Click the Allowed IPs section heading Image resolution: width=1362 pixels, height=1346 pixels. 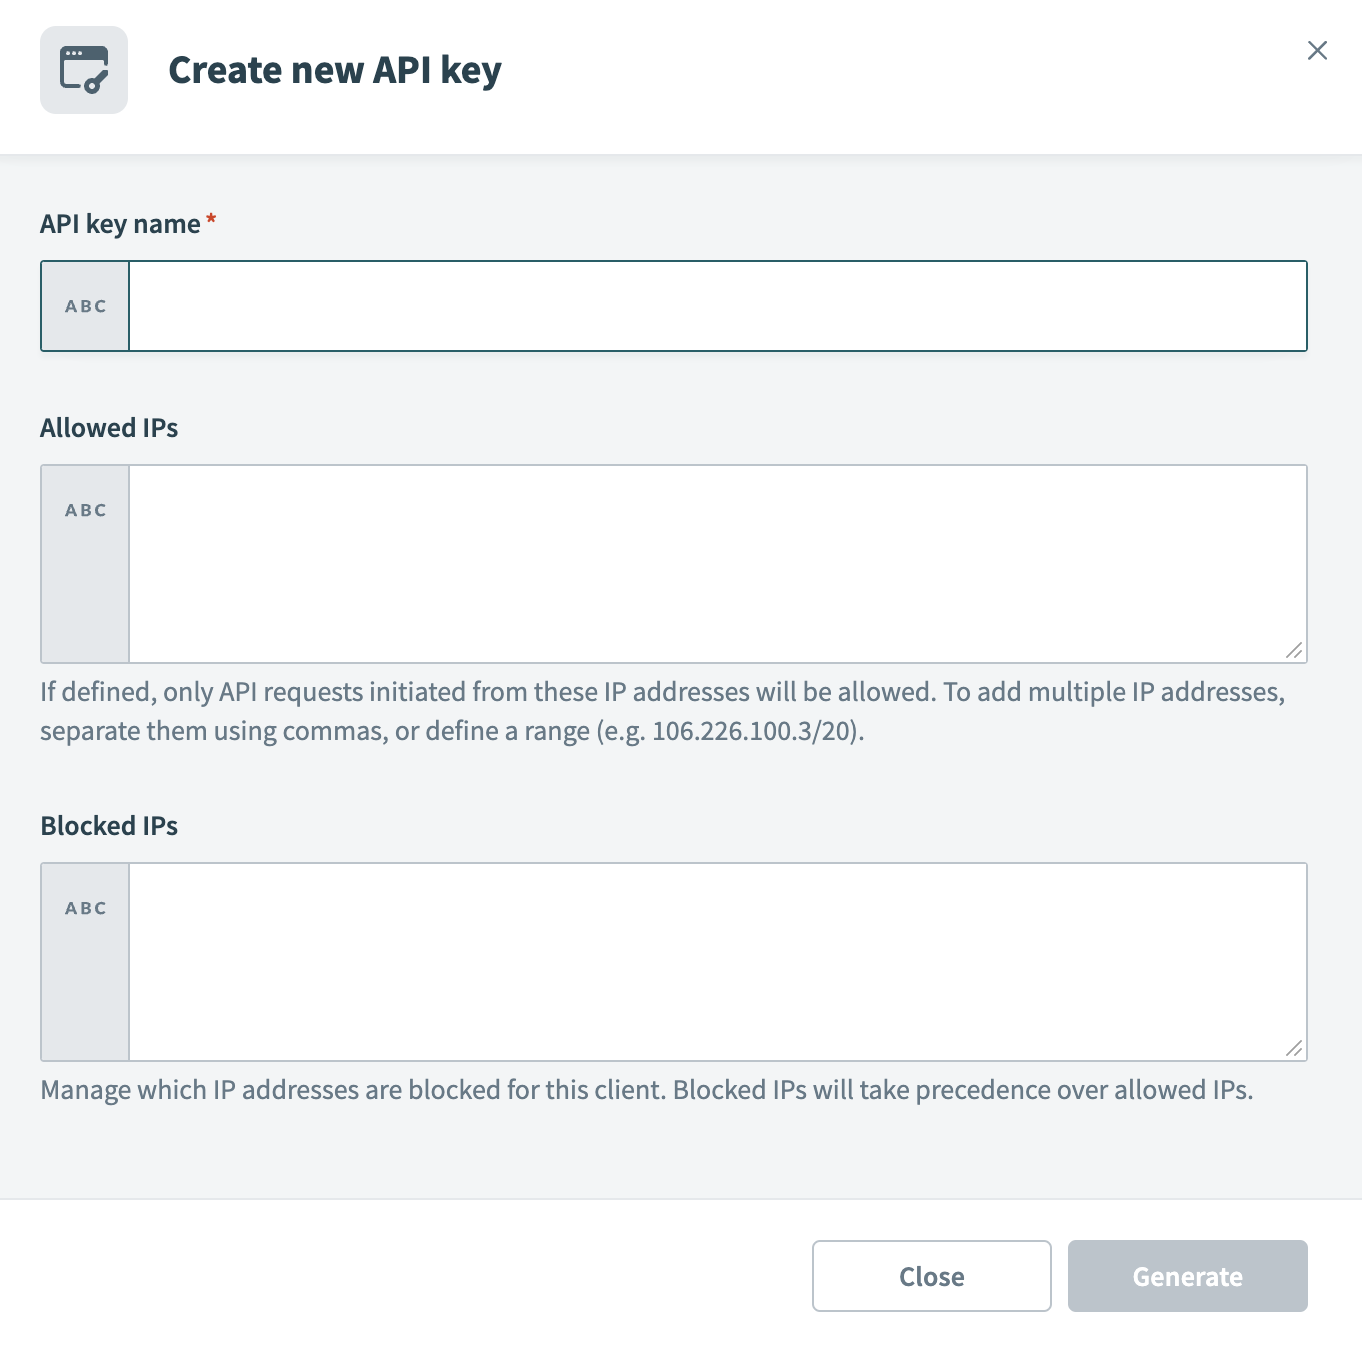click(108, 428)
